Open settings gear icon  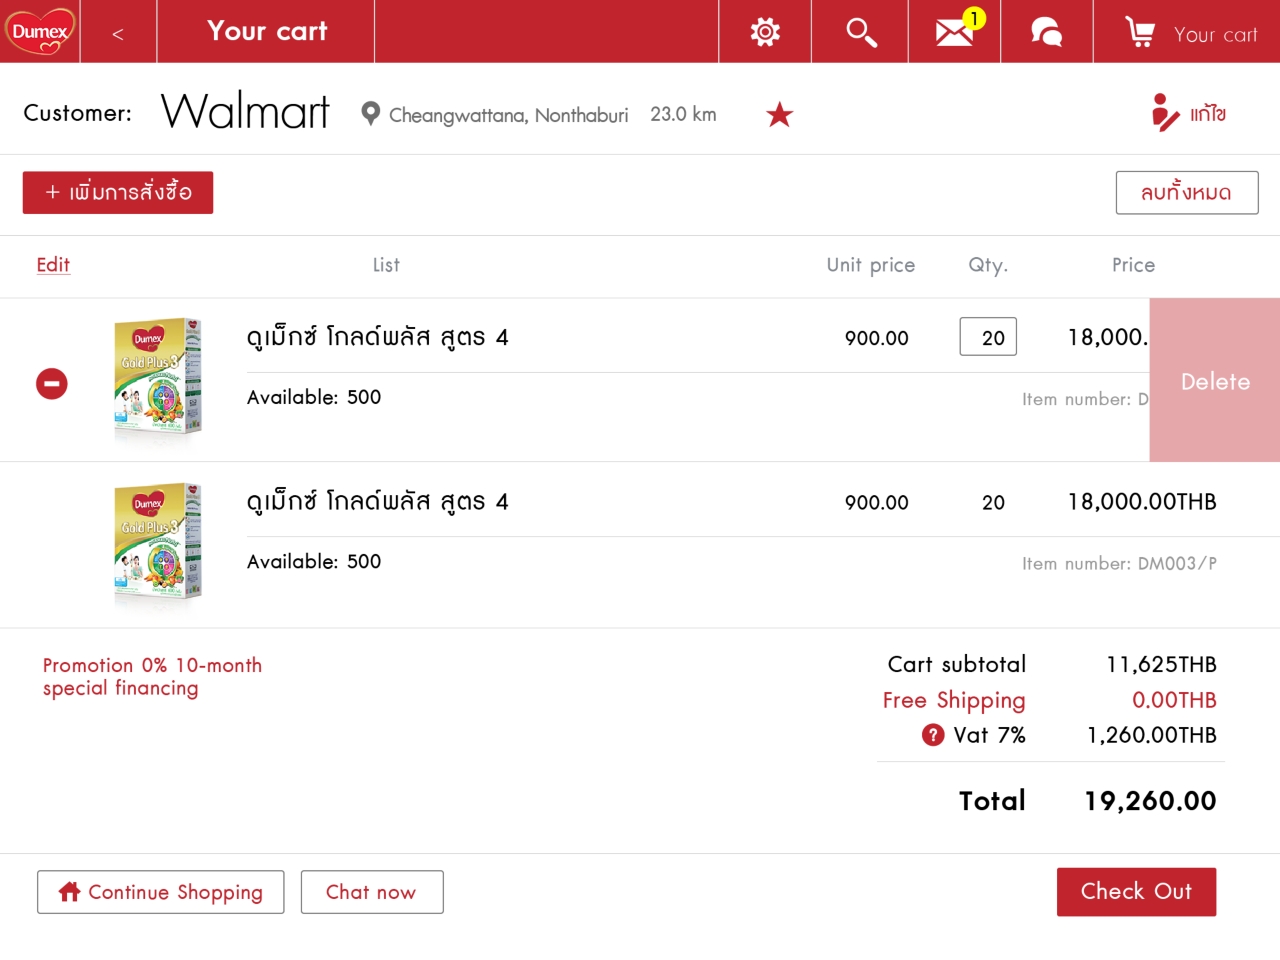[x=765, y=32]
